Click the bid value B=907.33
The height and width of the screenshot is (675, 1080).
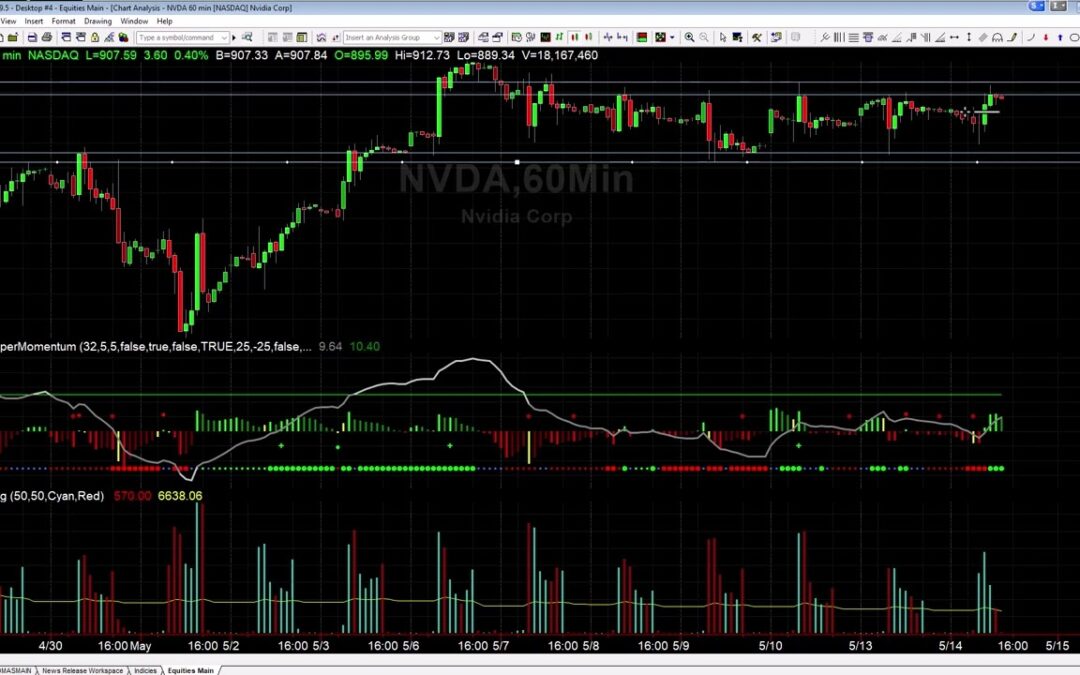pyautogui.click(x=242, y=55)
